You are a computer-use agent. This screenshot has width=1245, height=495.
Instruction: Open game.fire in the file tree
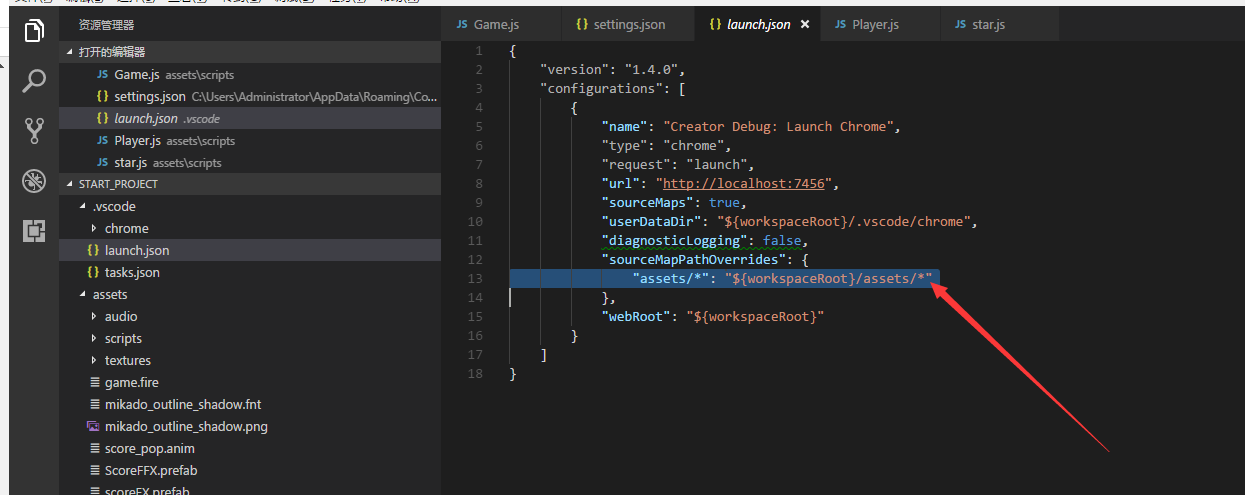point(249,382)
